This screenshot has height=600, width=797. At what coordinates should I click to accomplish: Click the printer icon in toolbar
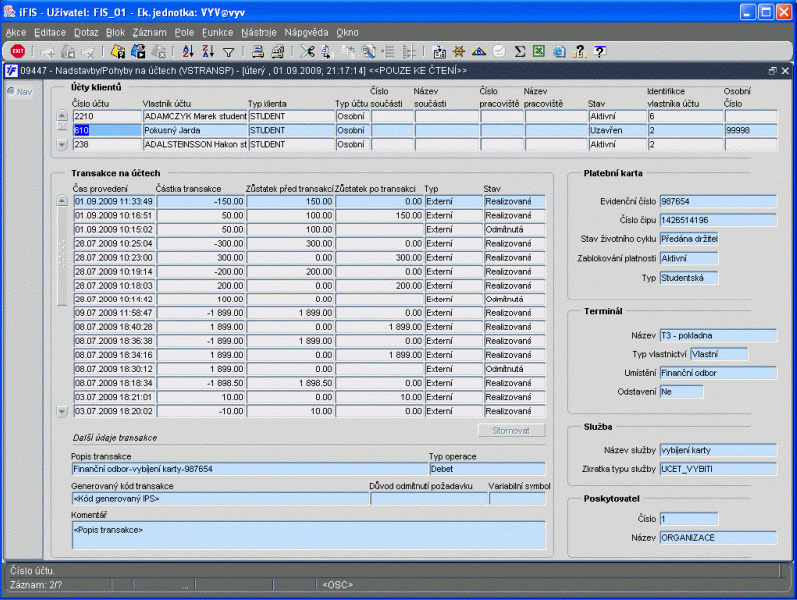coord(256,51)
